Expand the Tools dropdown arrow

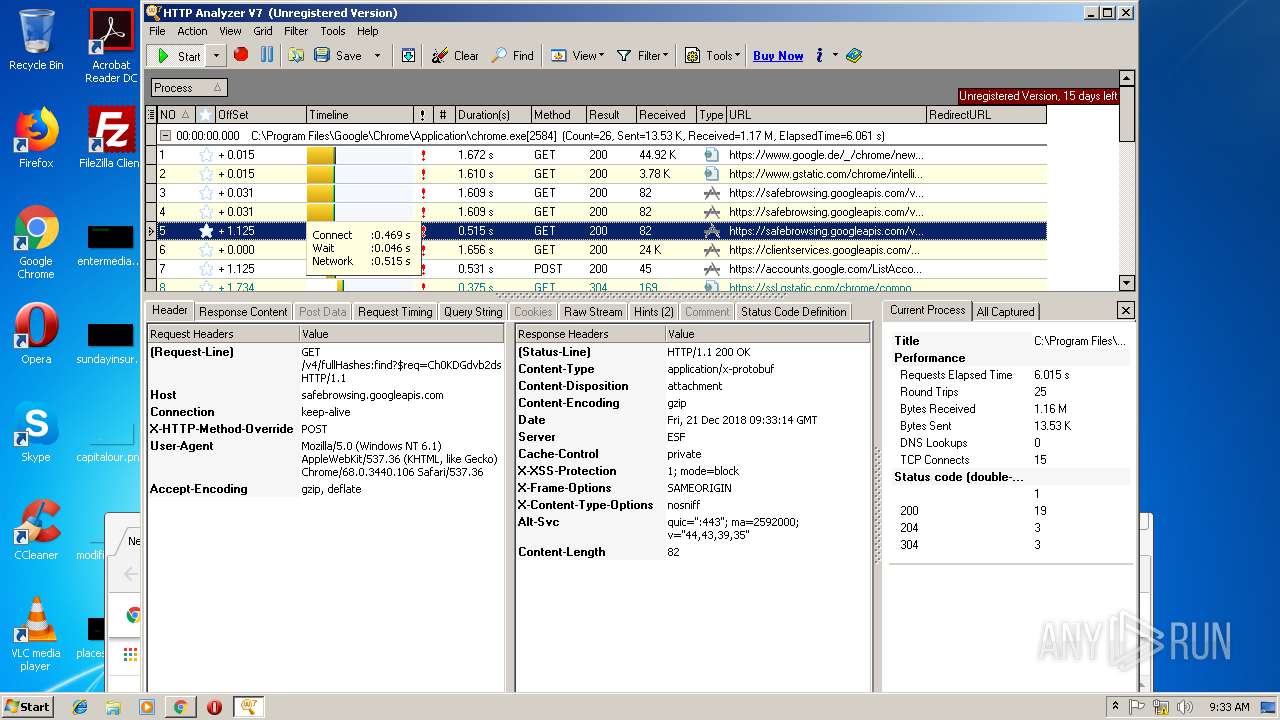738,56
